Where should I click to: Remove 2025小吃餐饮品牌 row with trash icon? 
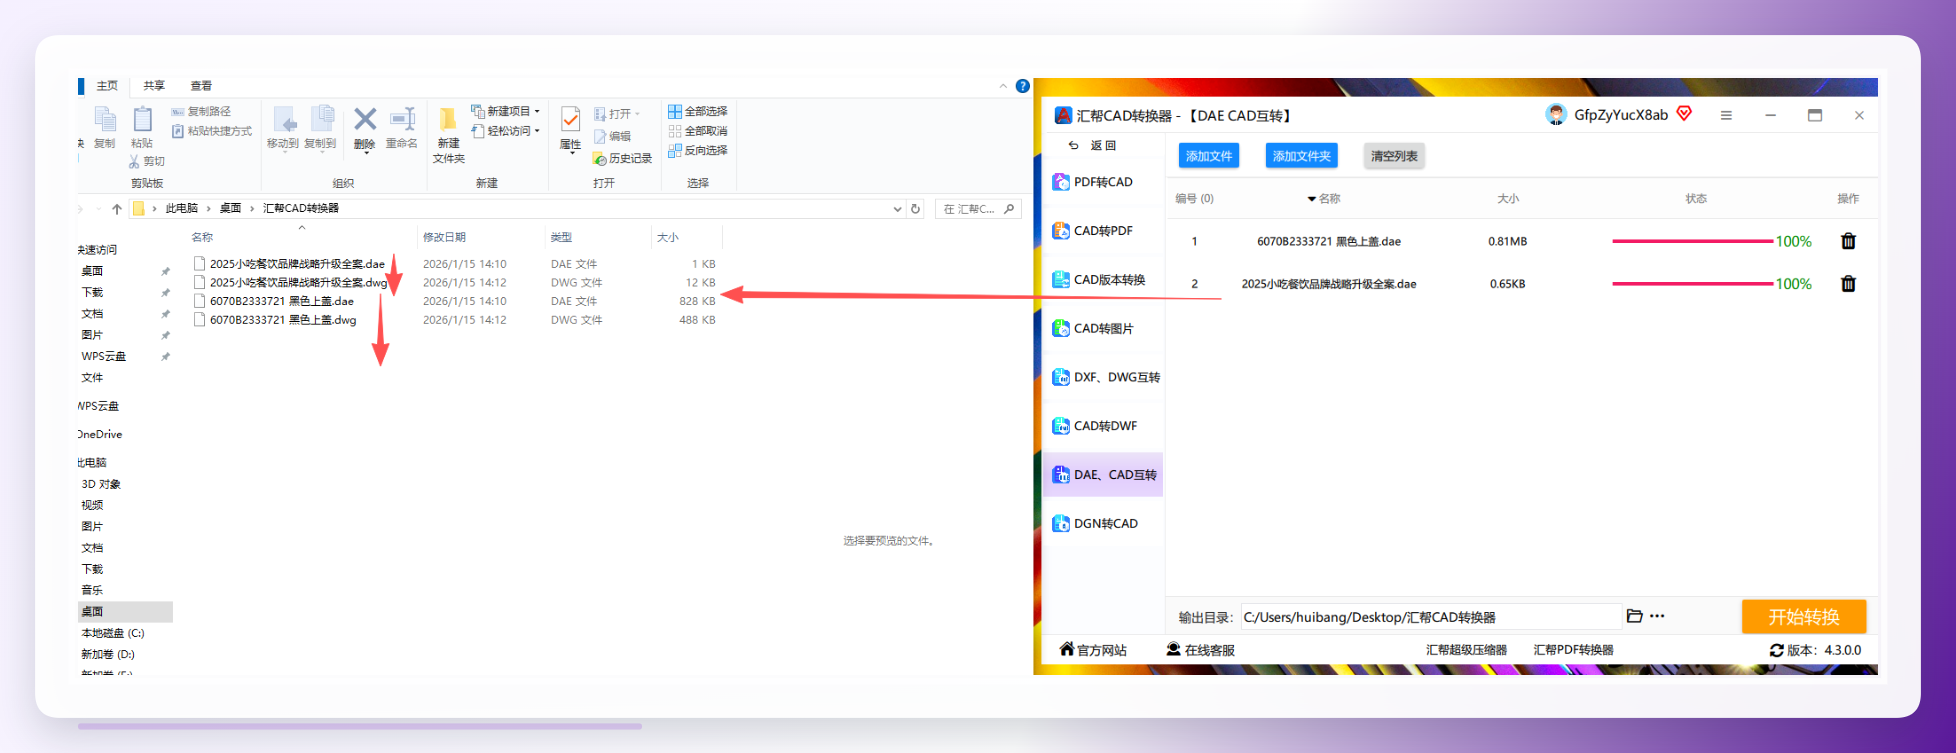click(x=1848, y=284)
